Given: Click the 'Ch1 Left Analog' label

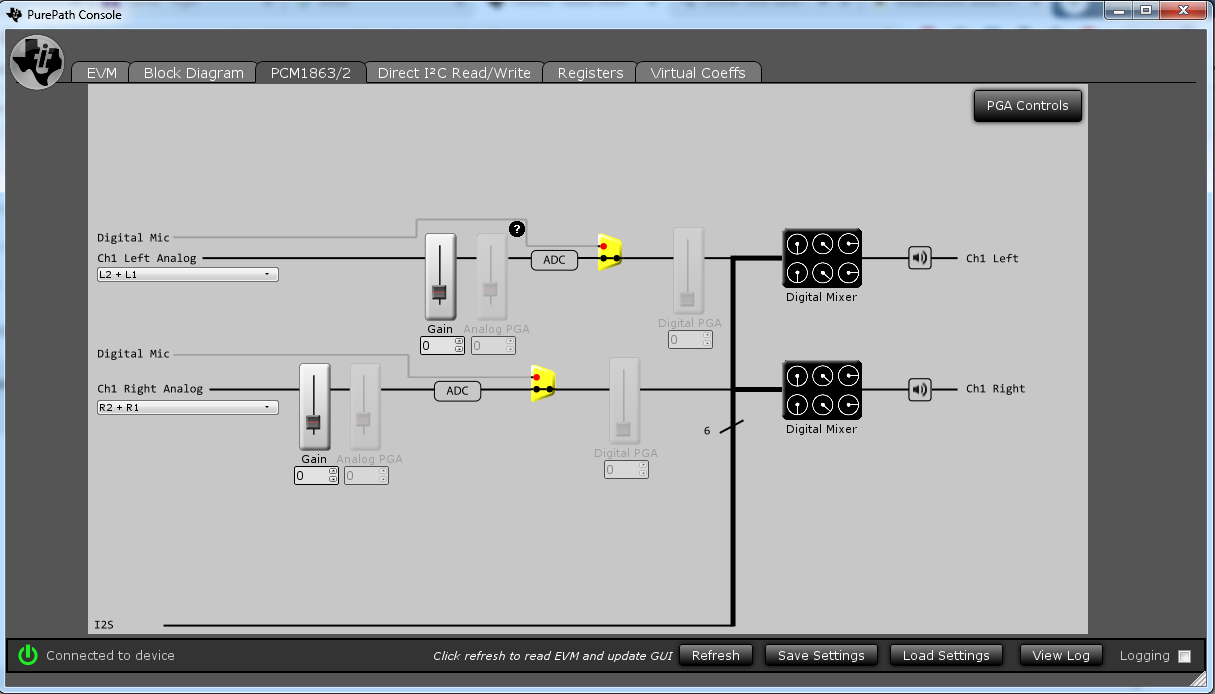Looking at the screenshot, I should click(147, 258).
